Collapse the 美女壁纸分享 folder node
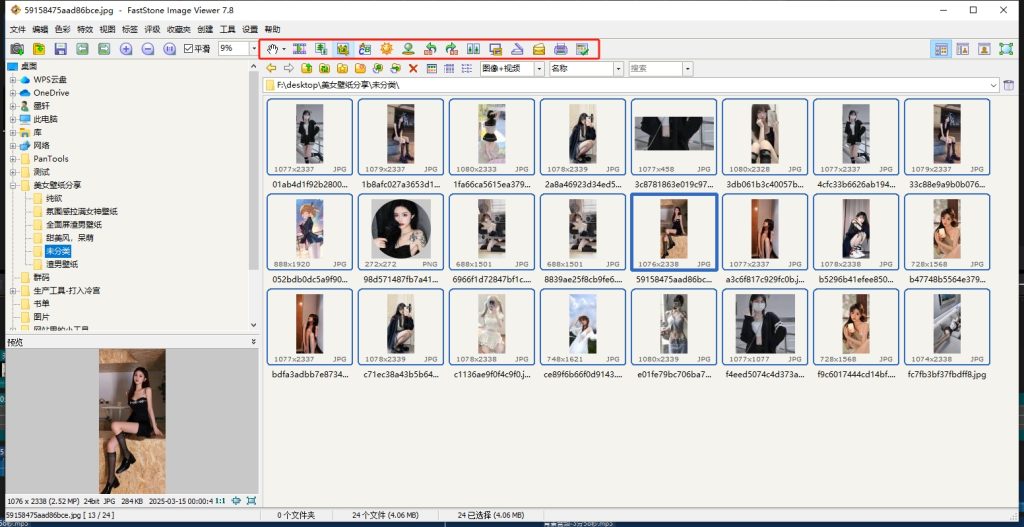The width and height of the screenshot is (1024, 527). [x=13, y=185]
